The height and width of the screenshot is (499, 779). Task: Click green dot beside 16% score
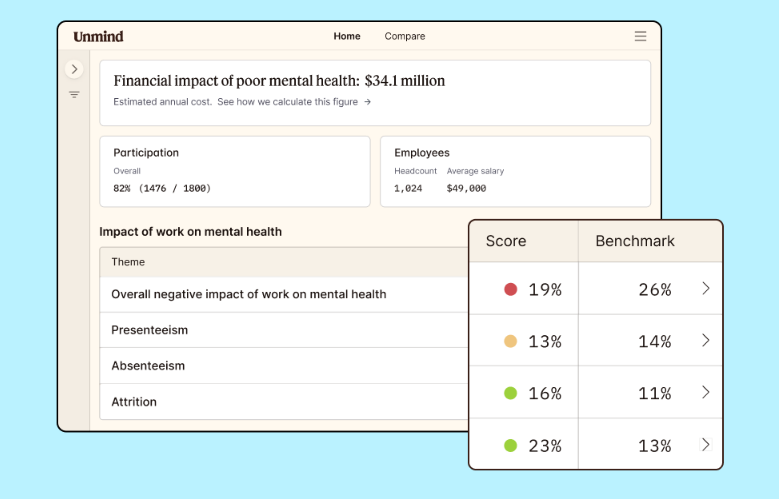[x=510, y=394]
